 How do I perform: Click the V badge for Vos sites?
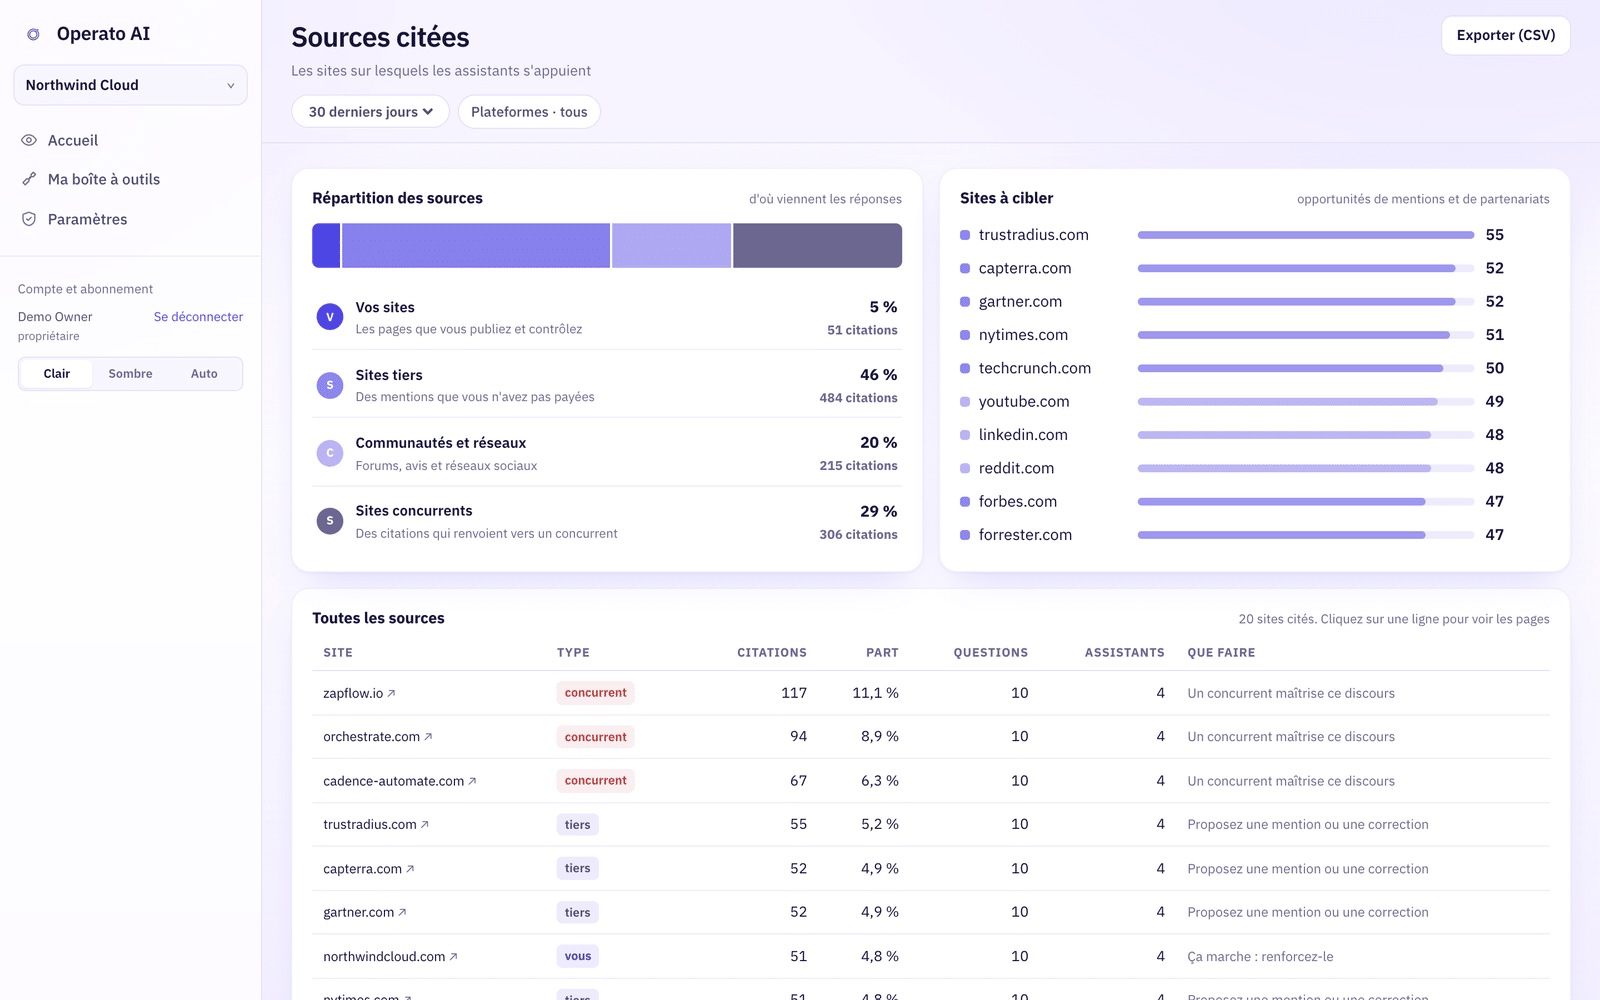[330, 317]
